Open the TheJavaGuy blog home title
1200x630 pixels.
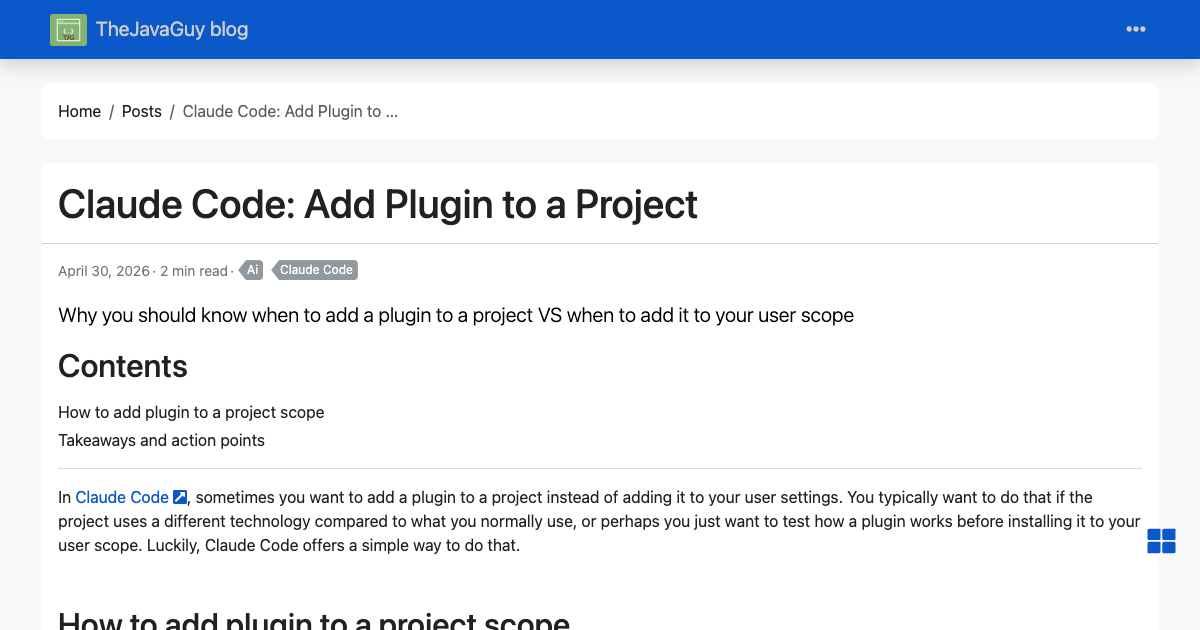pos(172,29)
